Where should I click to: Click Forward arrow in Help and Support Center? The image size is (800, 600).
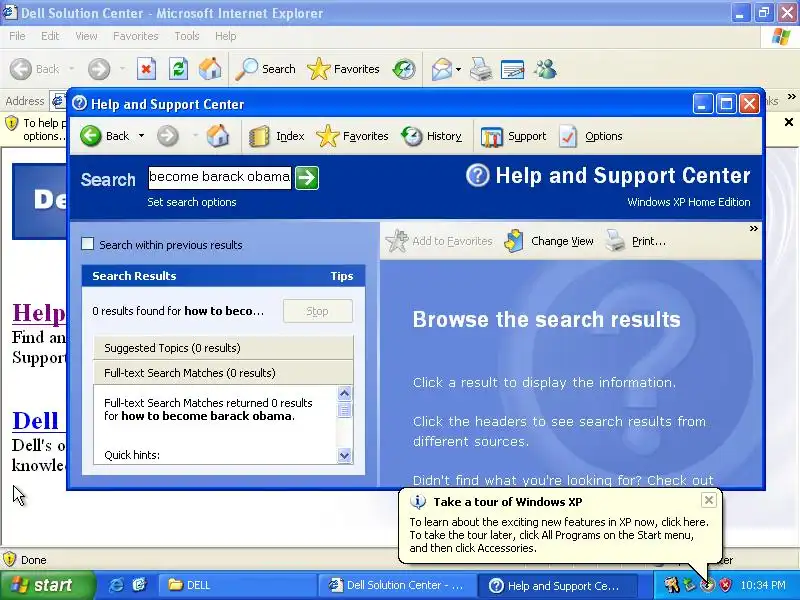pos(167,136)
